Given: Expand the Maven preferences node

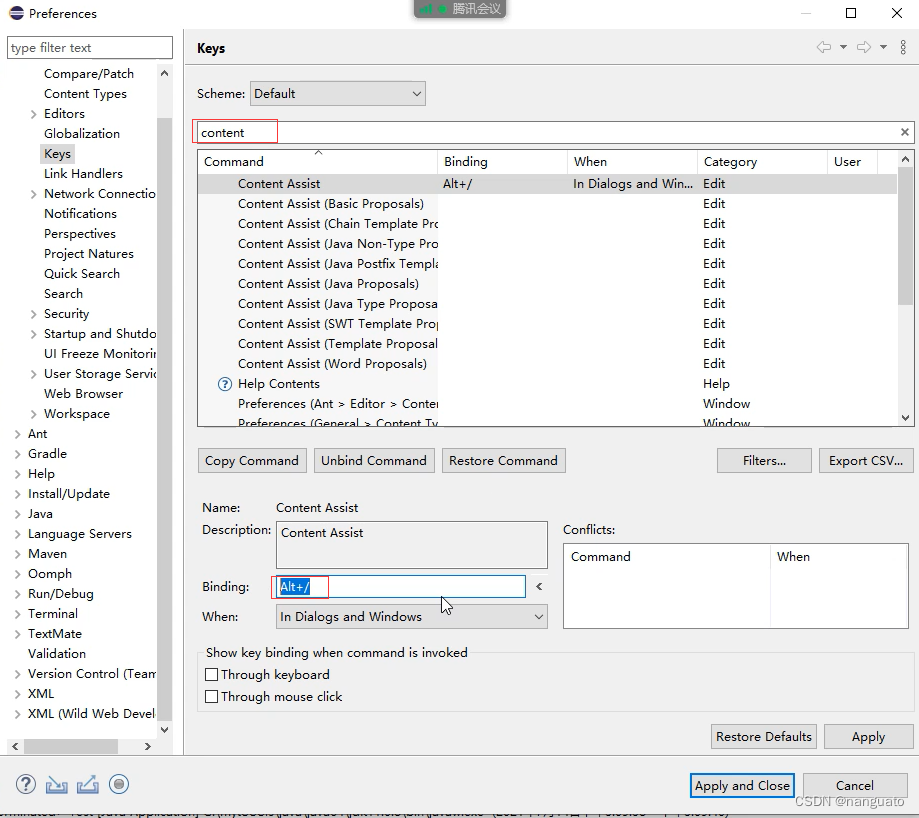Looking at the screenshot, I should pyautogui.click(x=18, y=554).
